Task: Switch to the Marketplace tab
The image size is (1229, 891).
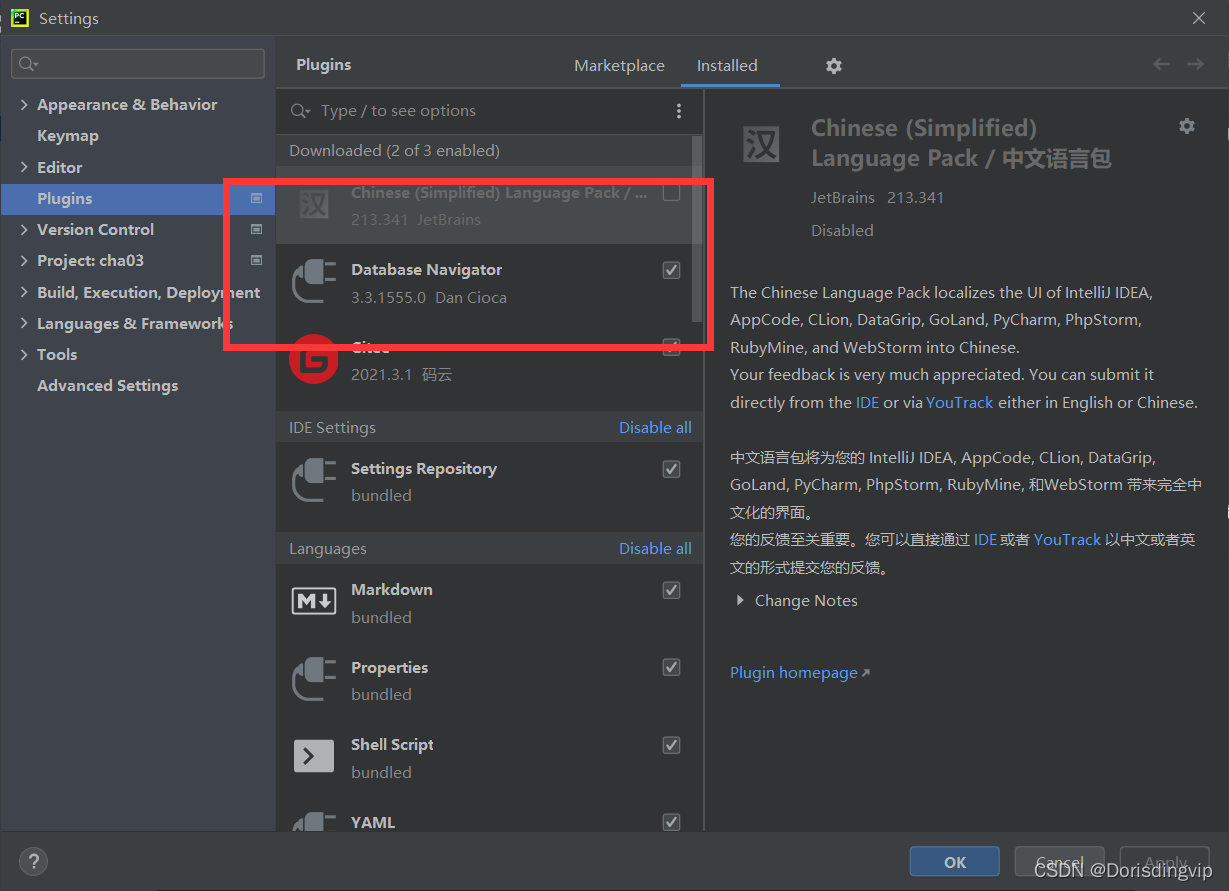Action: click(619, 66)
